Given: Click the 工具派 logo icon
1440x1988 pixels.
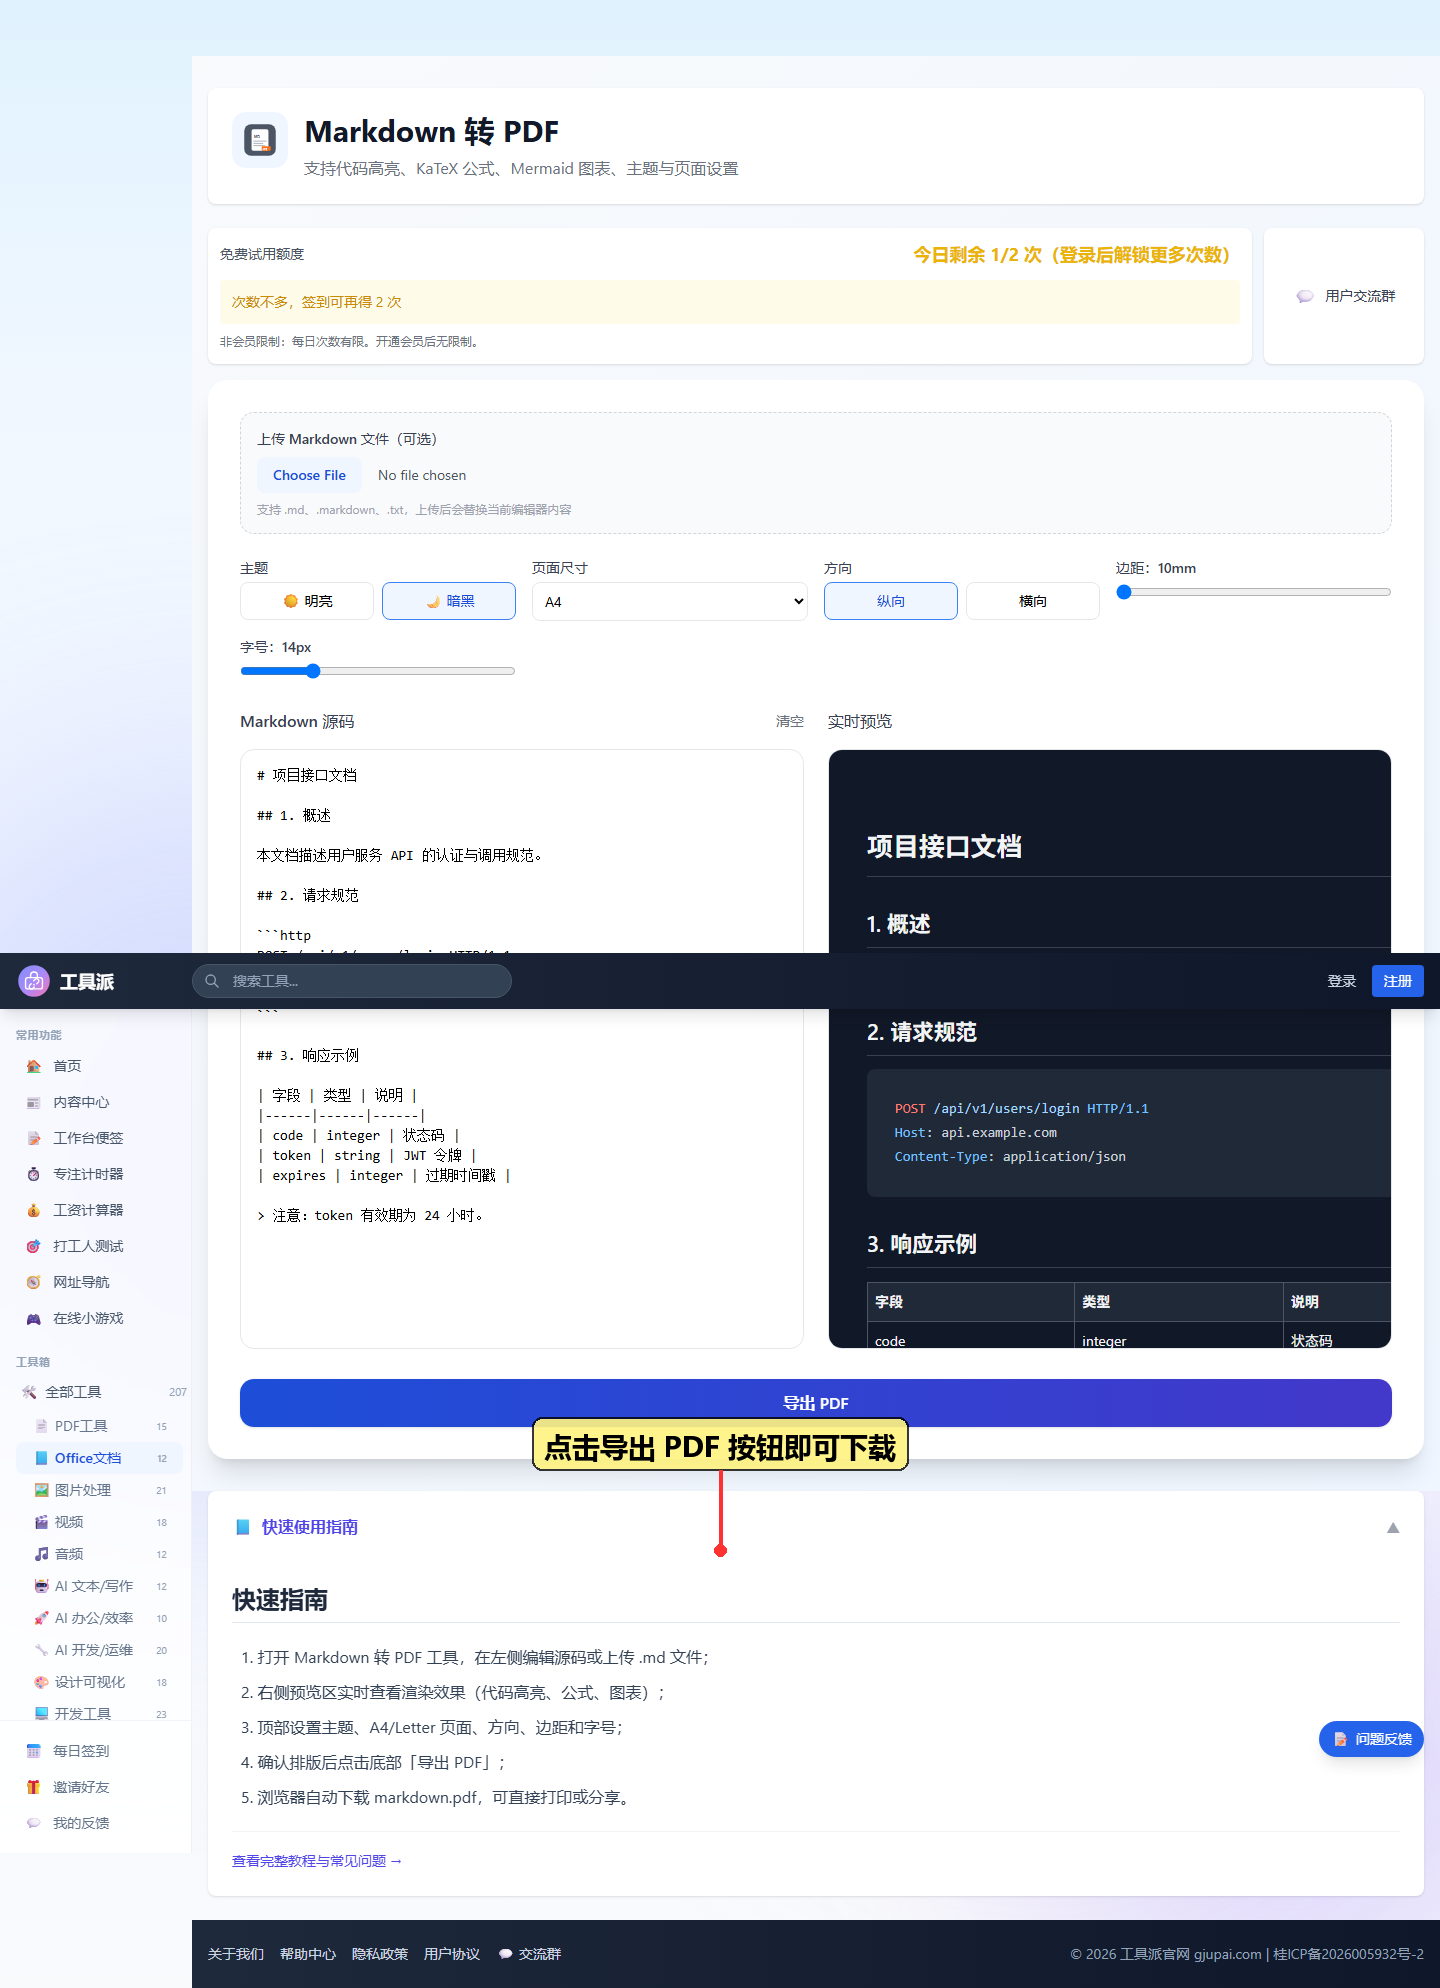Looking at the screenshot, I should coord(34,981).
